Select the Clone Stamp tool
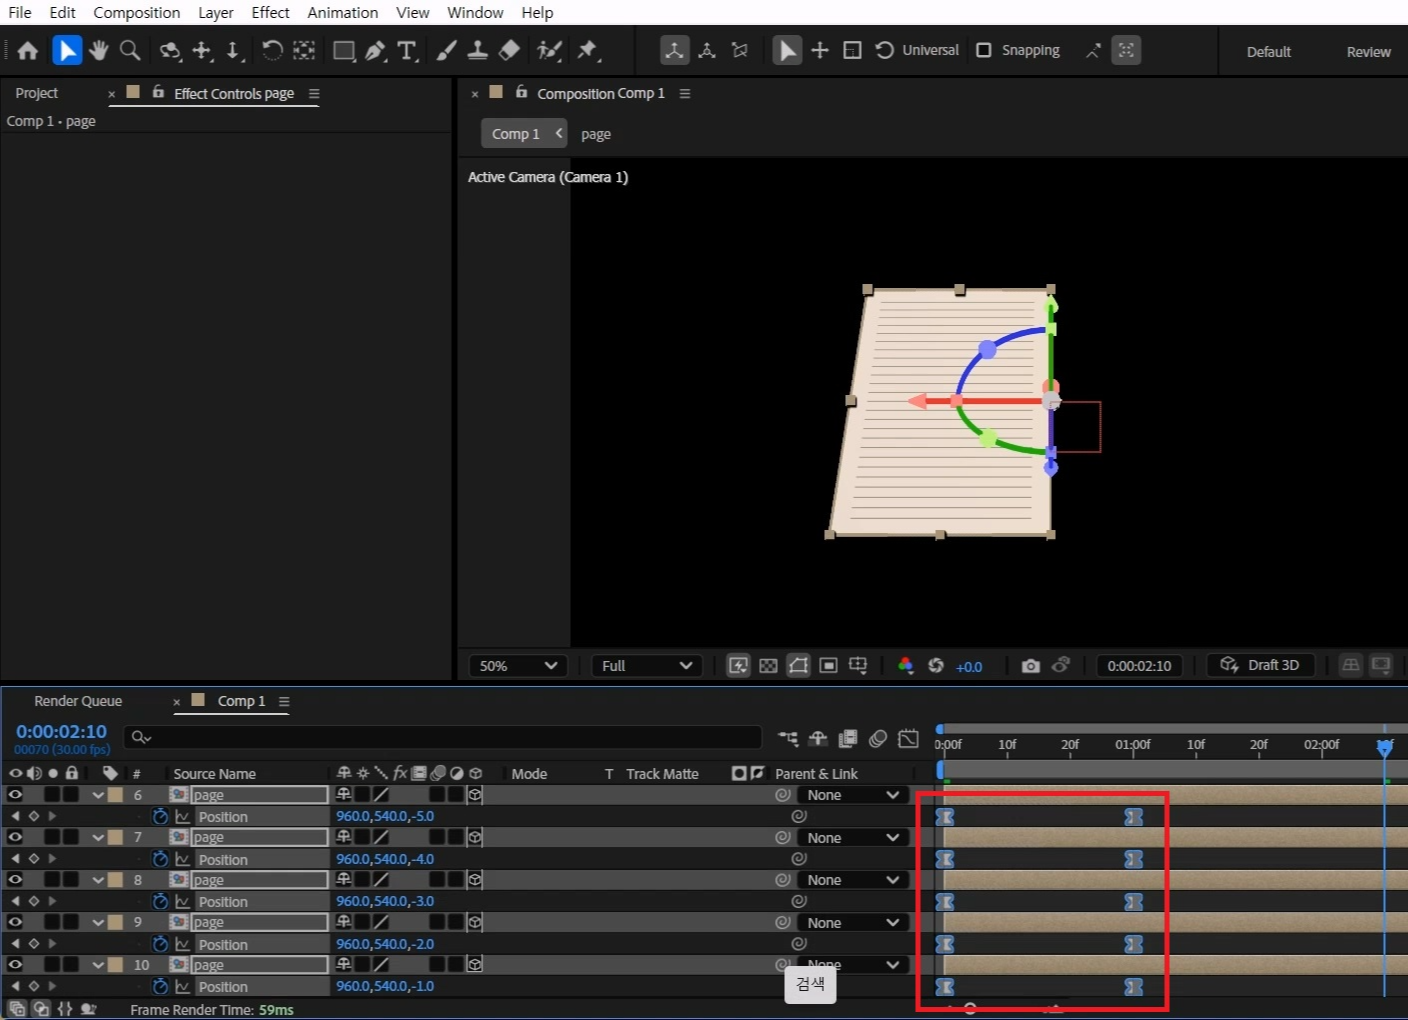The height and width of the screenshot is (1020, 1408). pyautogui.click(x=478, y=50)
